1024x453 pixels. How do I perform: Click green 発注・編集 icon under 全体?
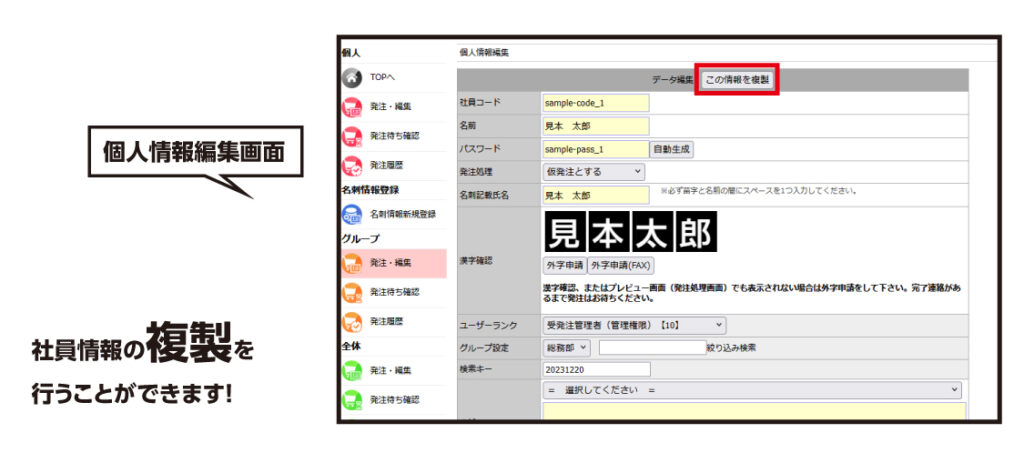click(352, 371)
